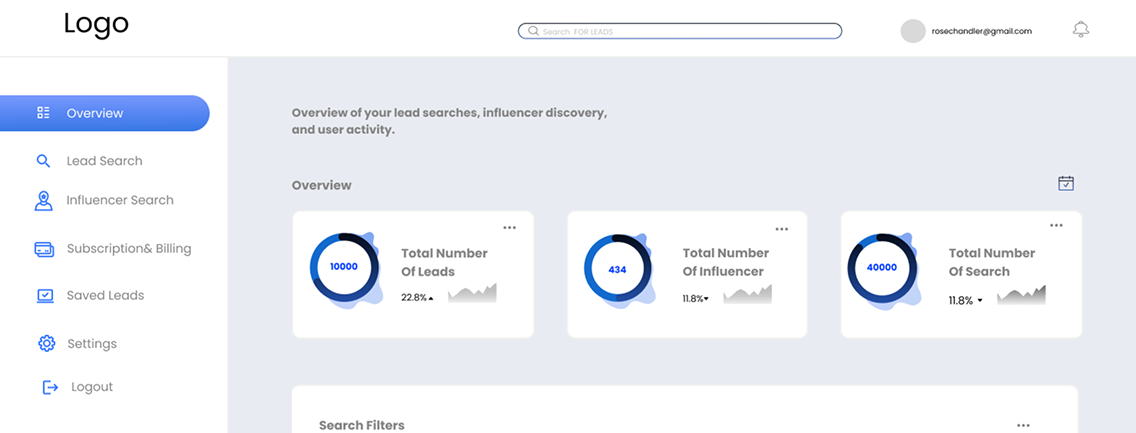The height and width of the screenshot is (433, 1136).
Task: Click the Saved Leads icon
Action: [x=44, y=296]
